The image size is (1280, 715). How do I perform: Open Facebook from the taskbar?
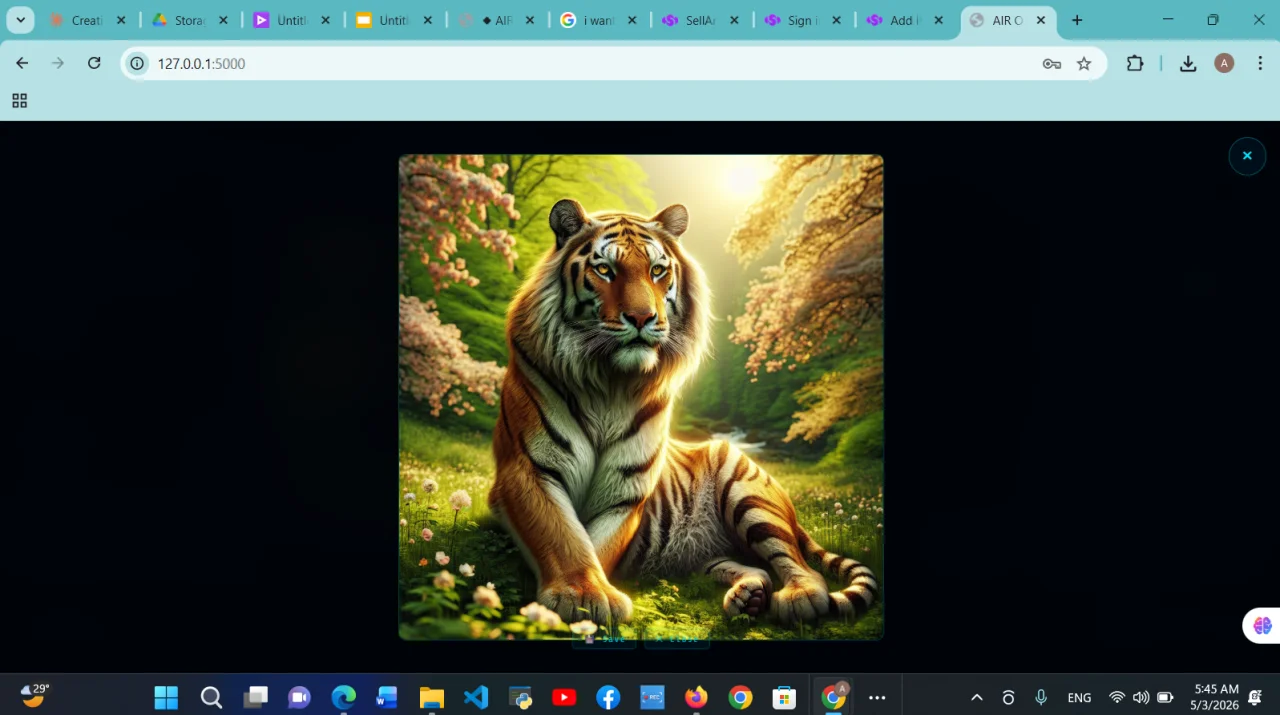pyautogui.click(x=608, y=697)
